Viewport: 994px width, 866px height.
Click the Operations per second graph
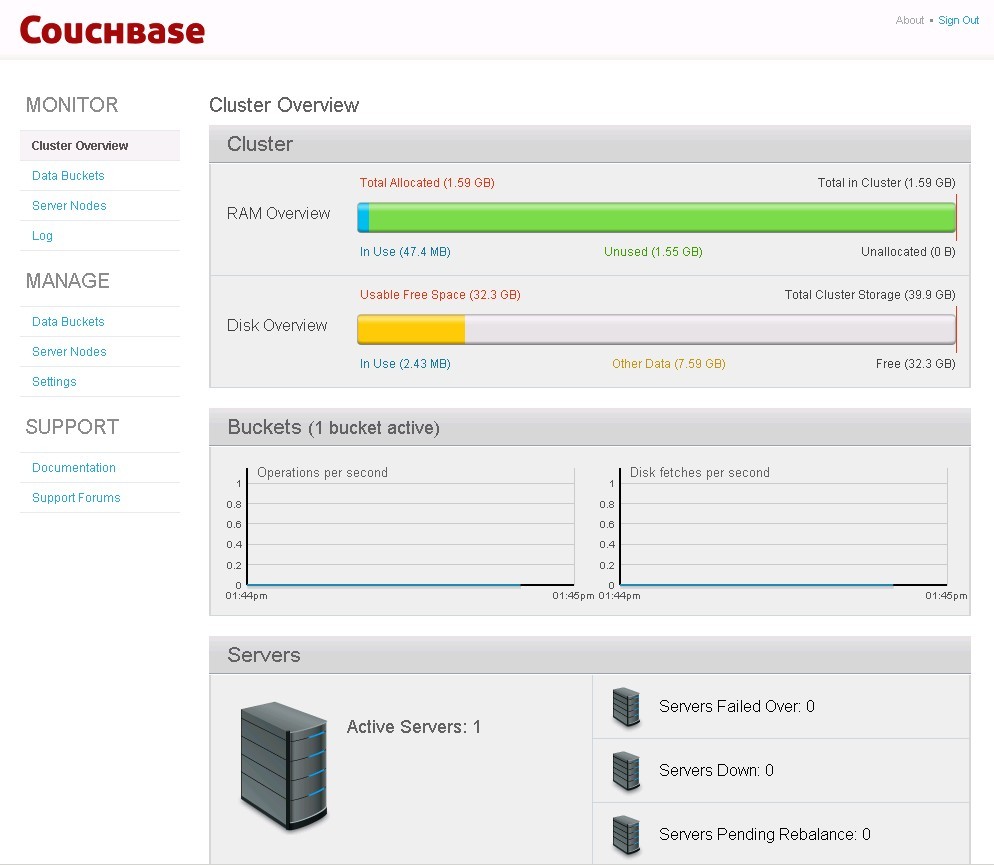coord(410,530)
